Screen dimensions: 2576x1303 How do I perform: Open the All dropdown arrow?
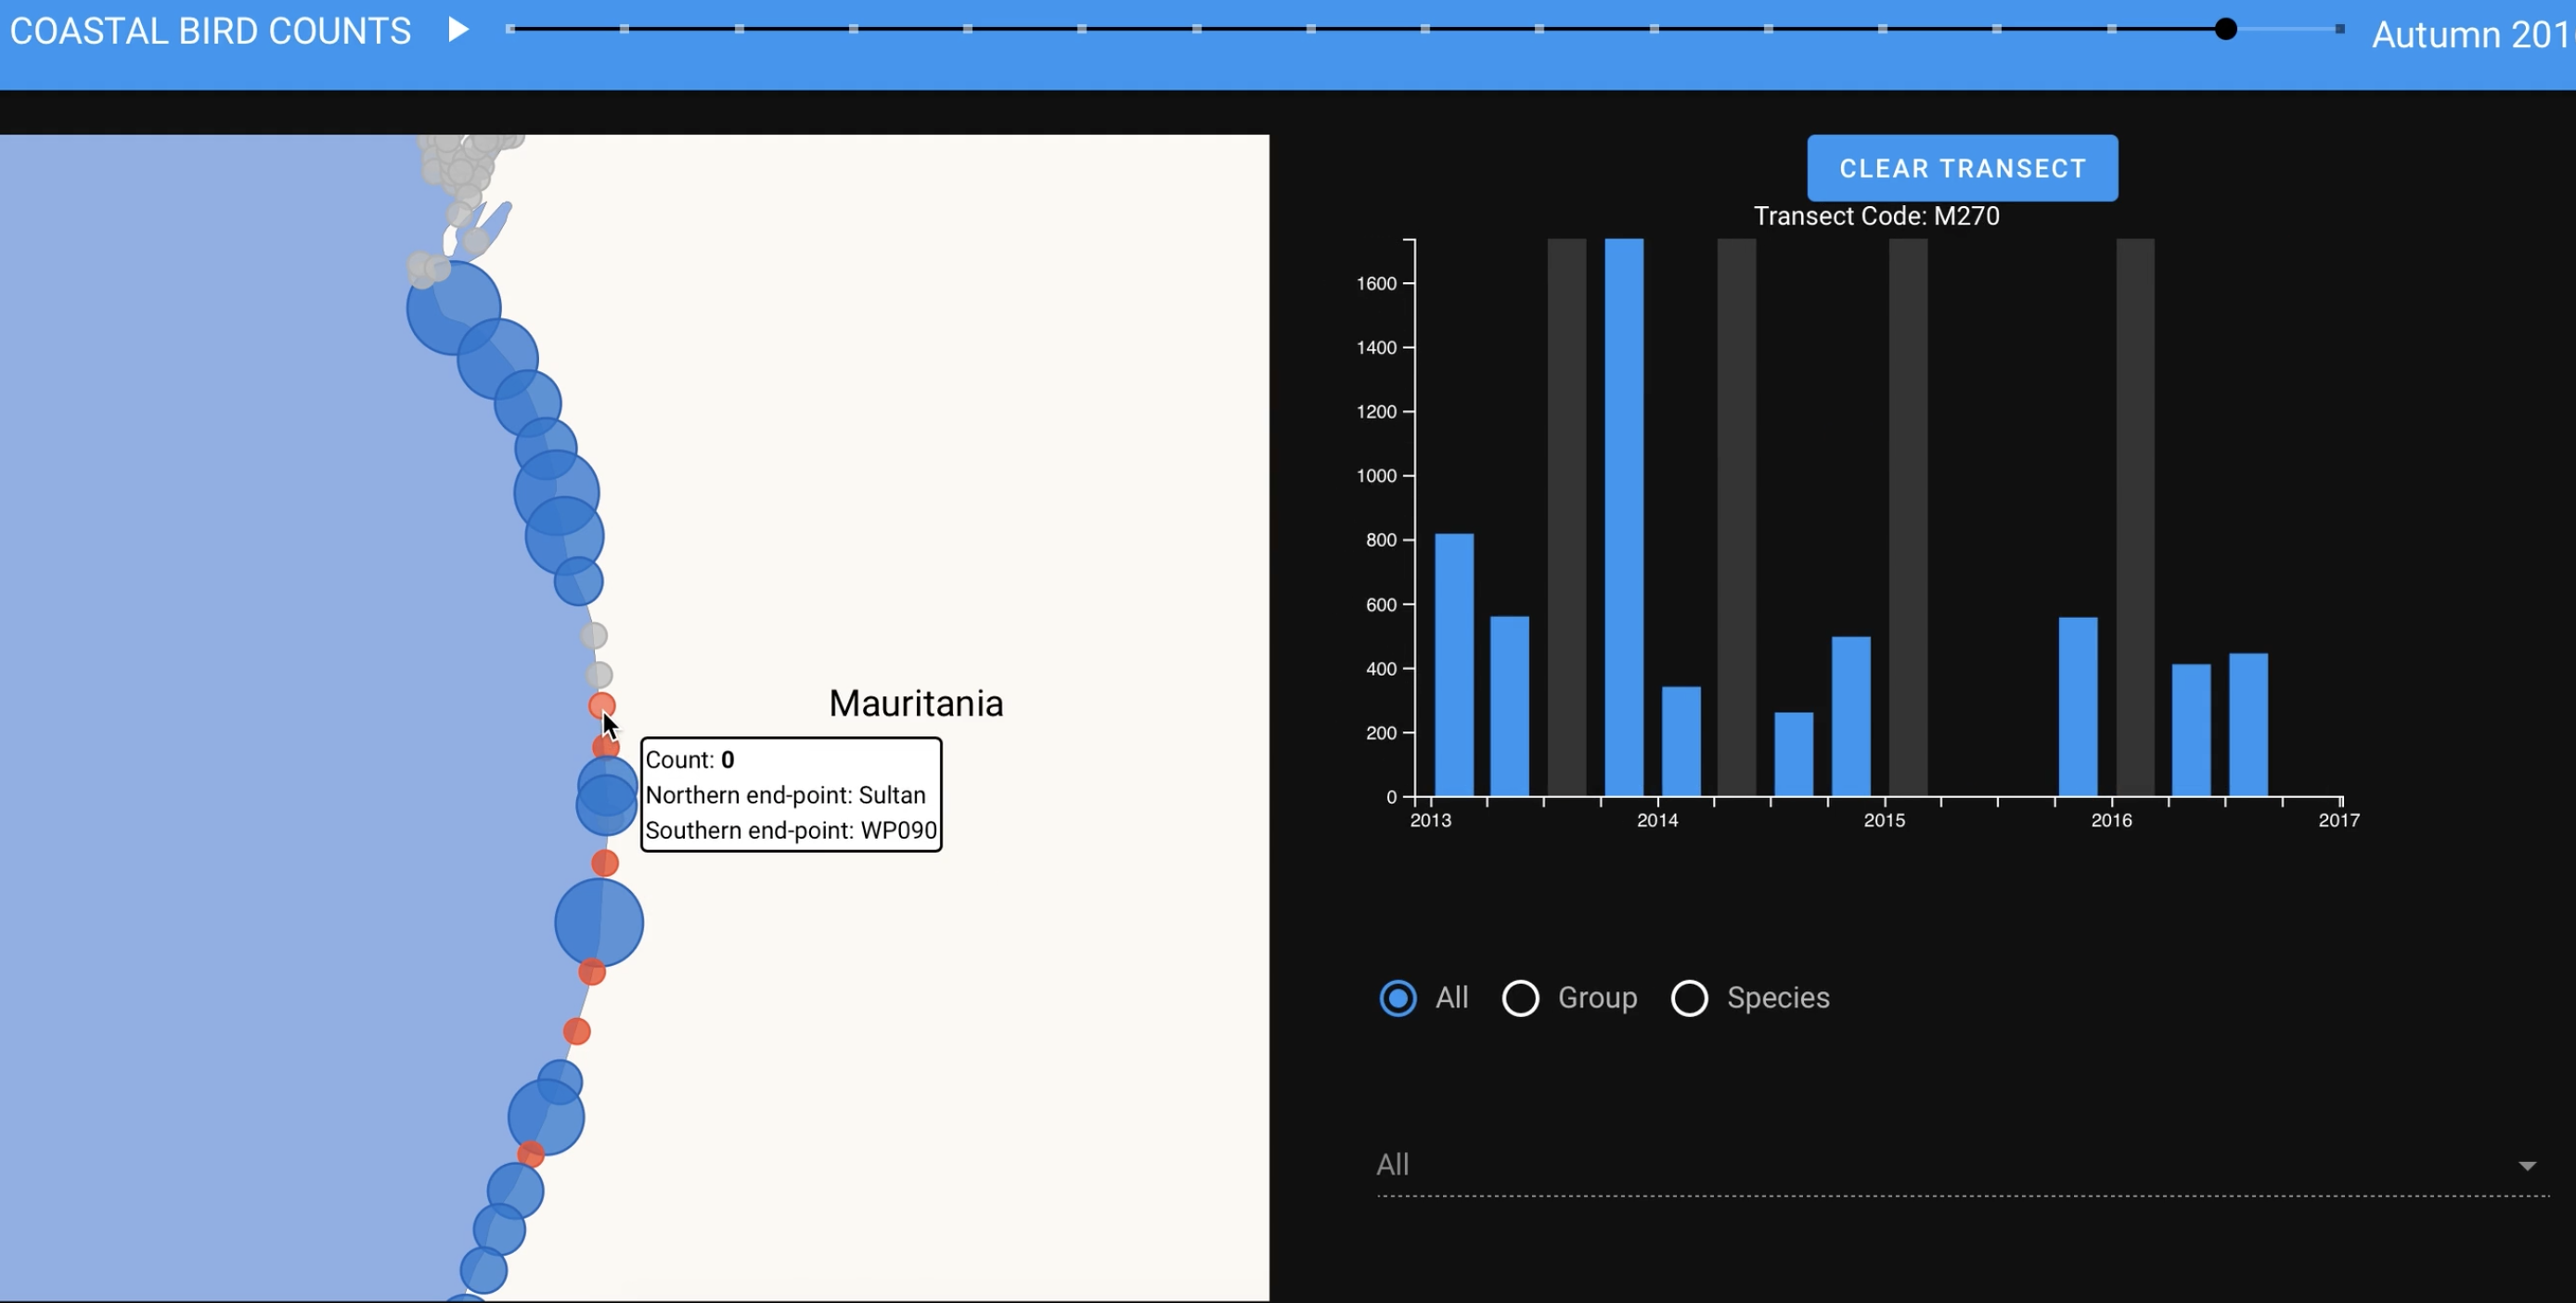coord(2526,1165)
